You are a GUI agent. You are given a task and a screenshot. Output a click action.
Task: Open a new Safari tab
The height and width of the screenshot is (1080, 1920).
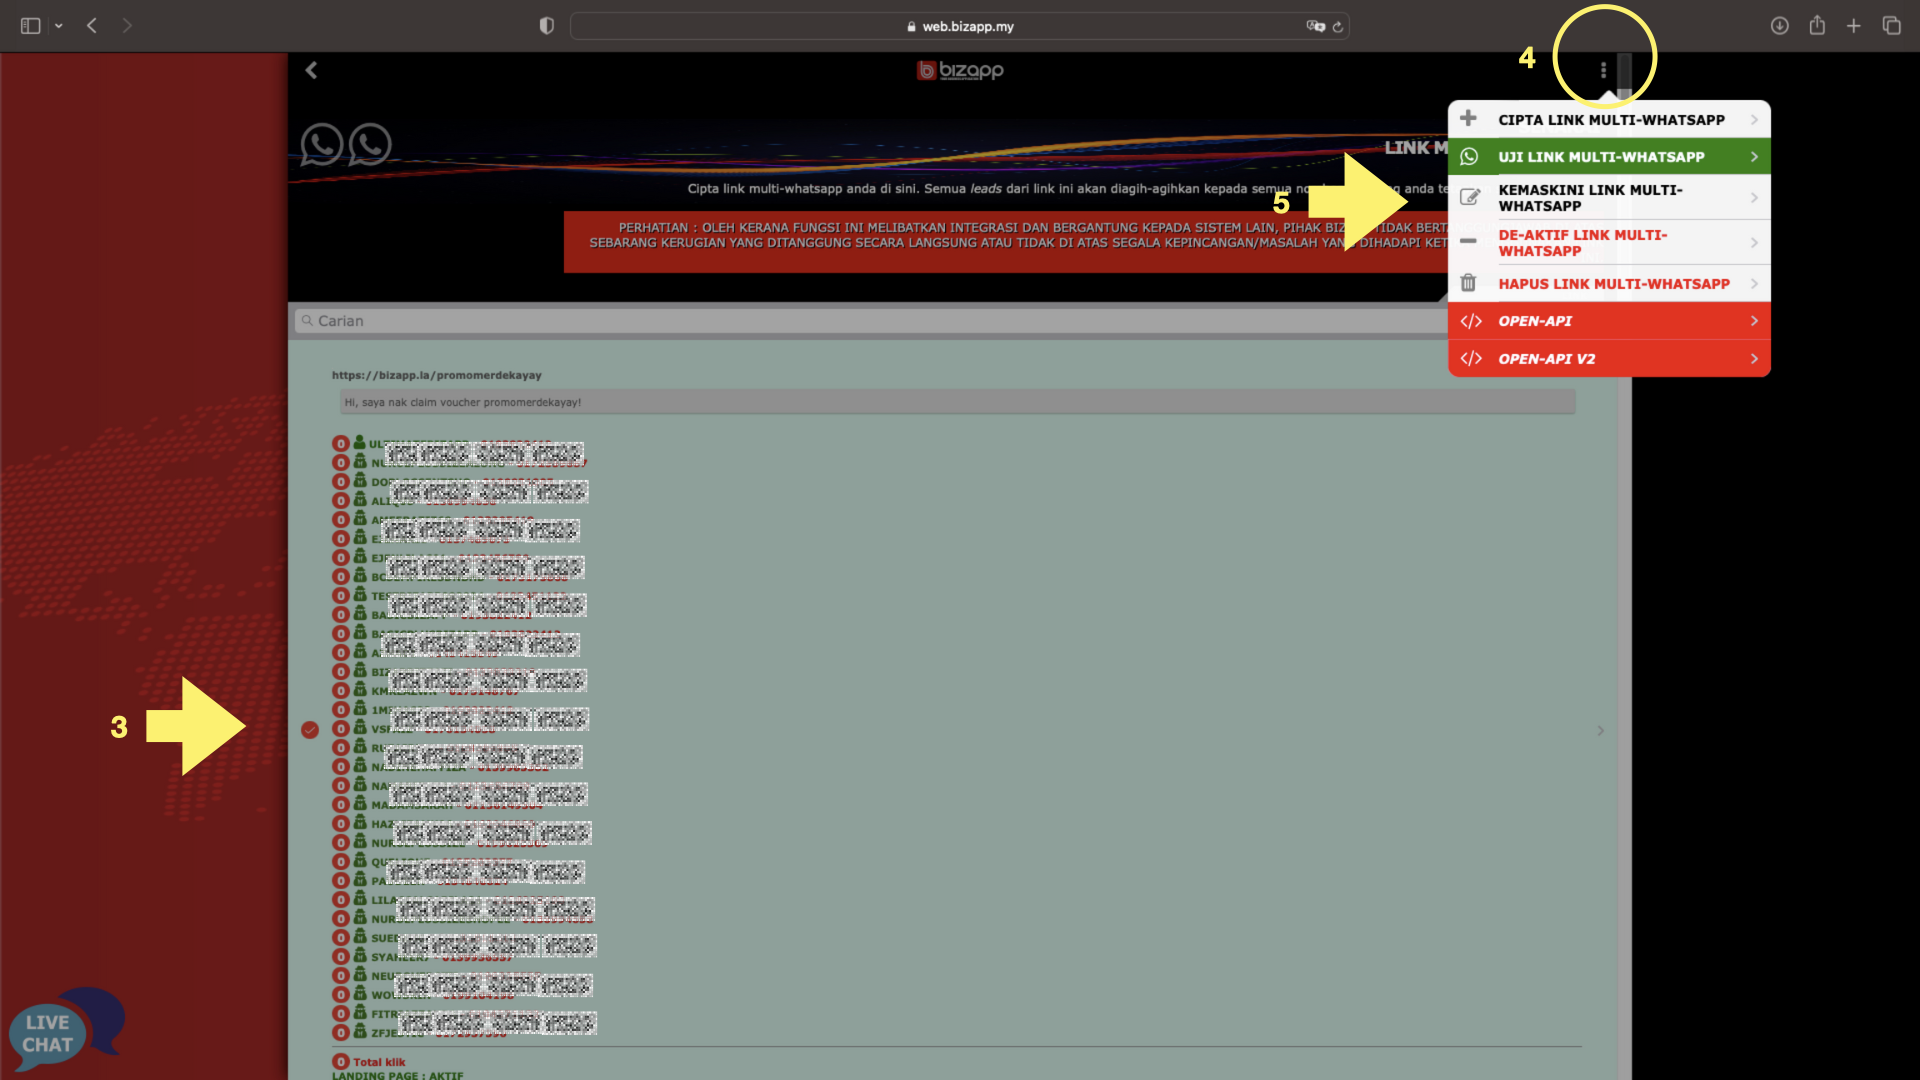[1854, 26]
